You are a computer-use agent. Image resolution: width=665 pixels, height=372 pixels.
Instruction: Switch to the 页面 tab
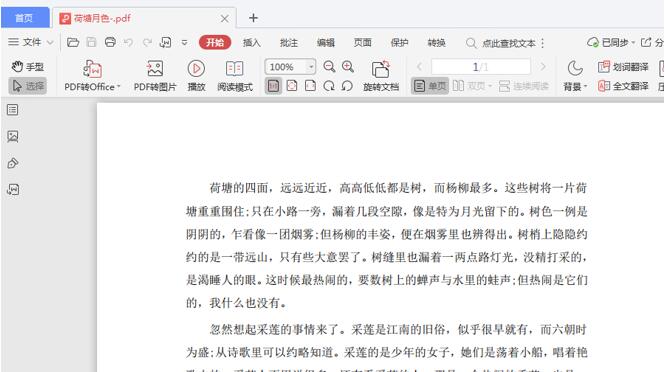tap(363, 42)
